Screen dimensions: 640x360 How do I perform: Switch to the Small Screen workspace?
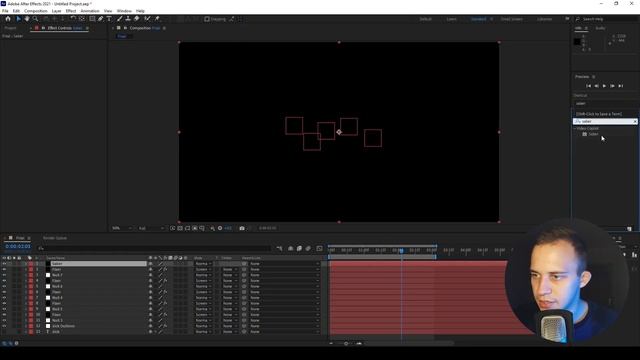511,19
